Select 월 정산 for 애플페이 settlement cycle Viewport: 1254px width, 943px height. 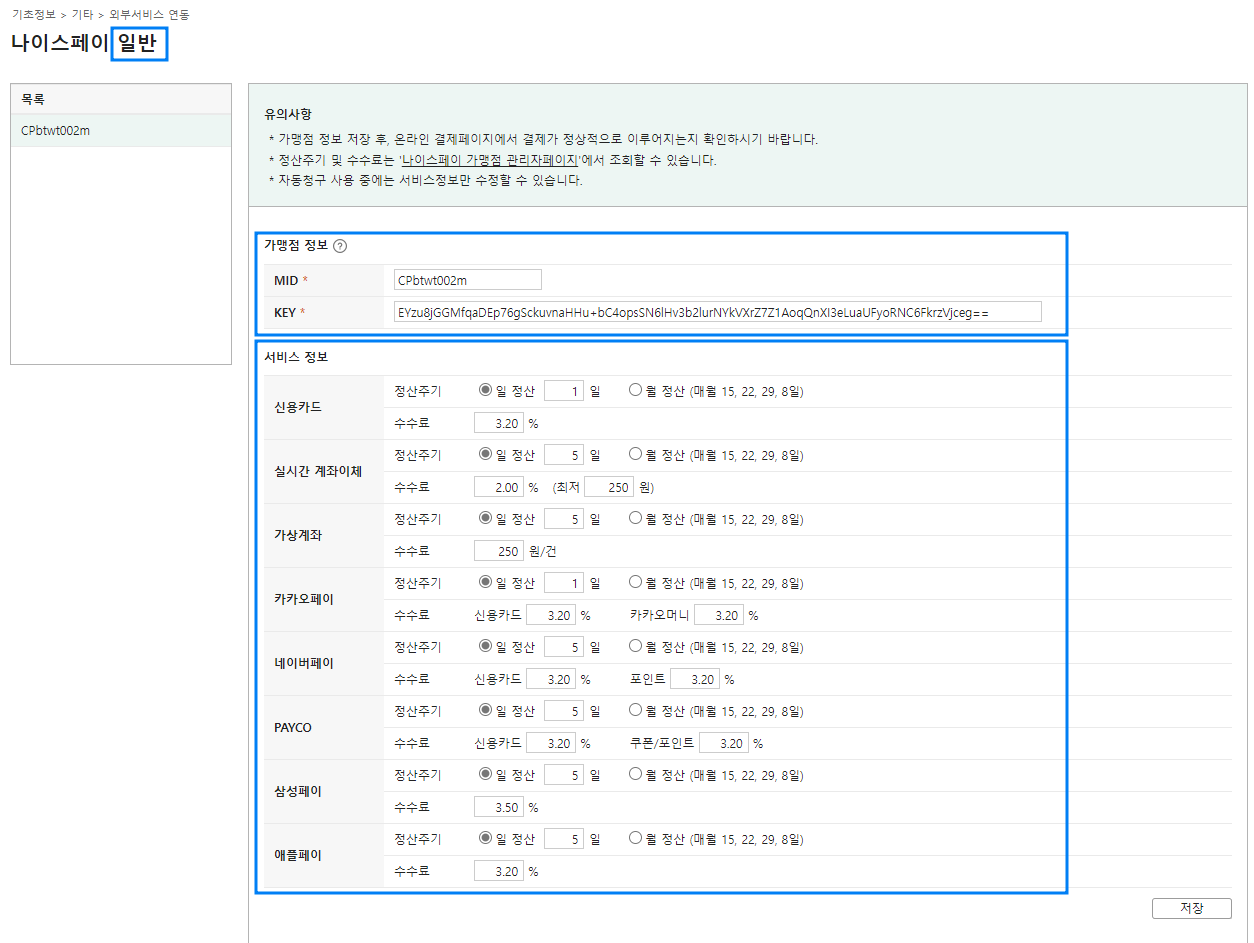pos(634,838)
